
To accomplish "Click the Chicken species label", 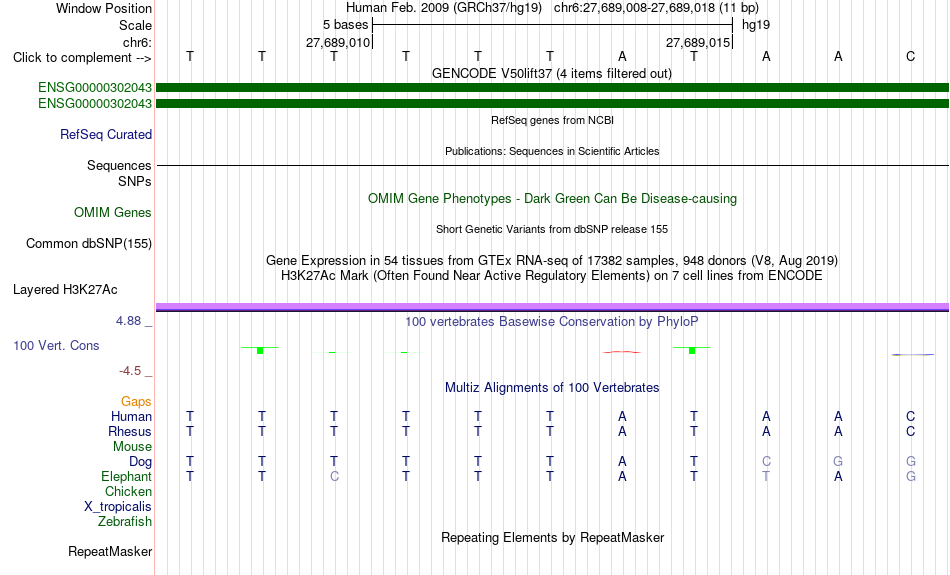I will pyautogui.click(x=128, y=491).
